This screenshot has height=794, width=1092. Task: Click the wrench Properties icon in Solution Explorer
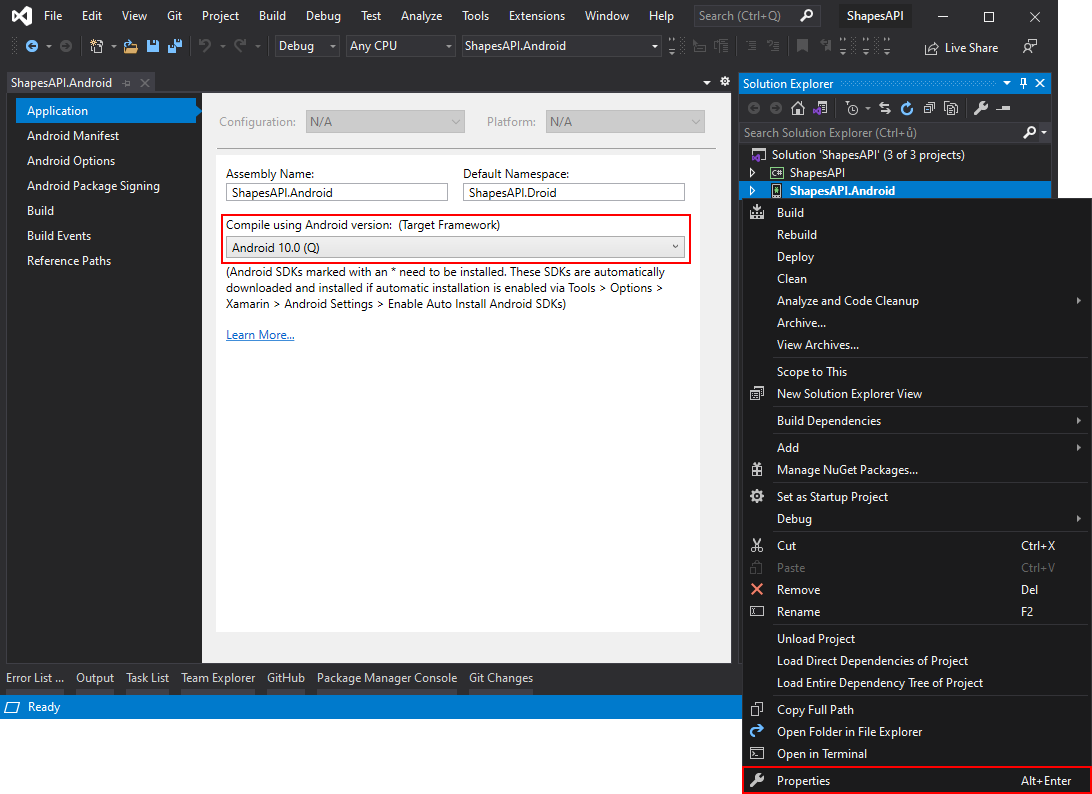981,108
